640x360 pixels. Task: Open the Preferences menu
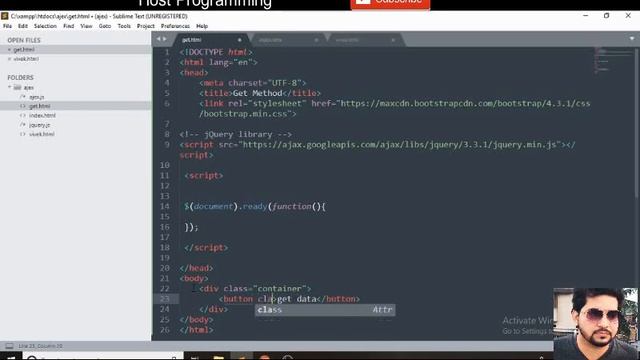point(175,26)
